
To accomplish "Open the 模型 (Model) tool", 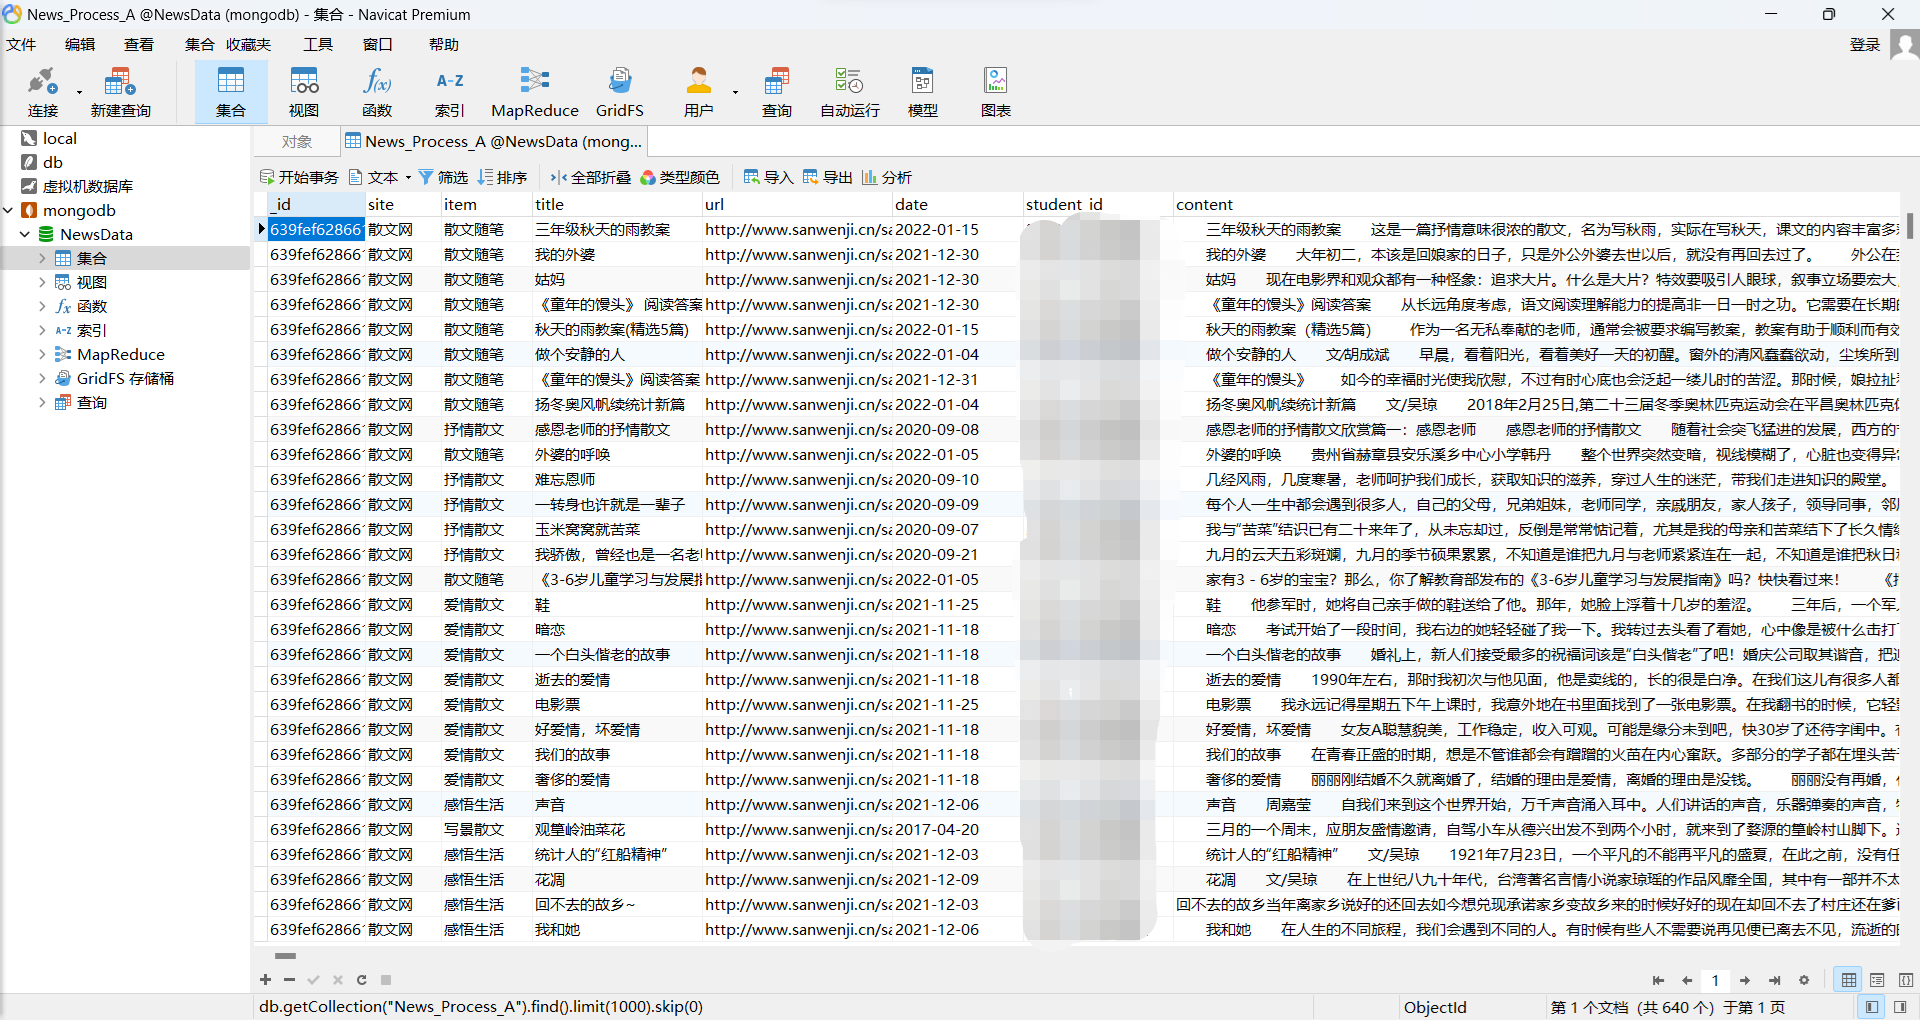I will [922, 91].
